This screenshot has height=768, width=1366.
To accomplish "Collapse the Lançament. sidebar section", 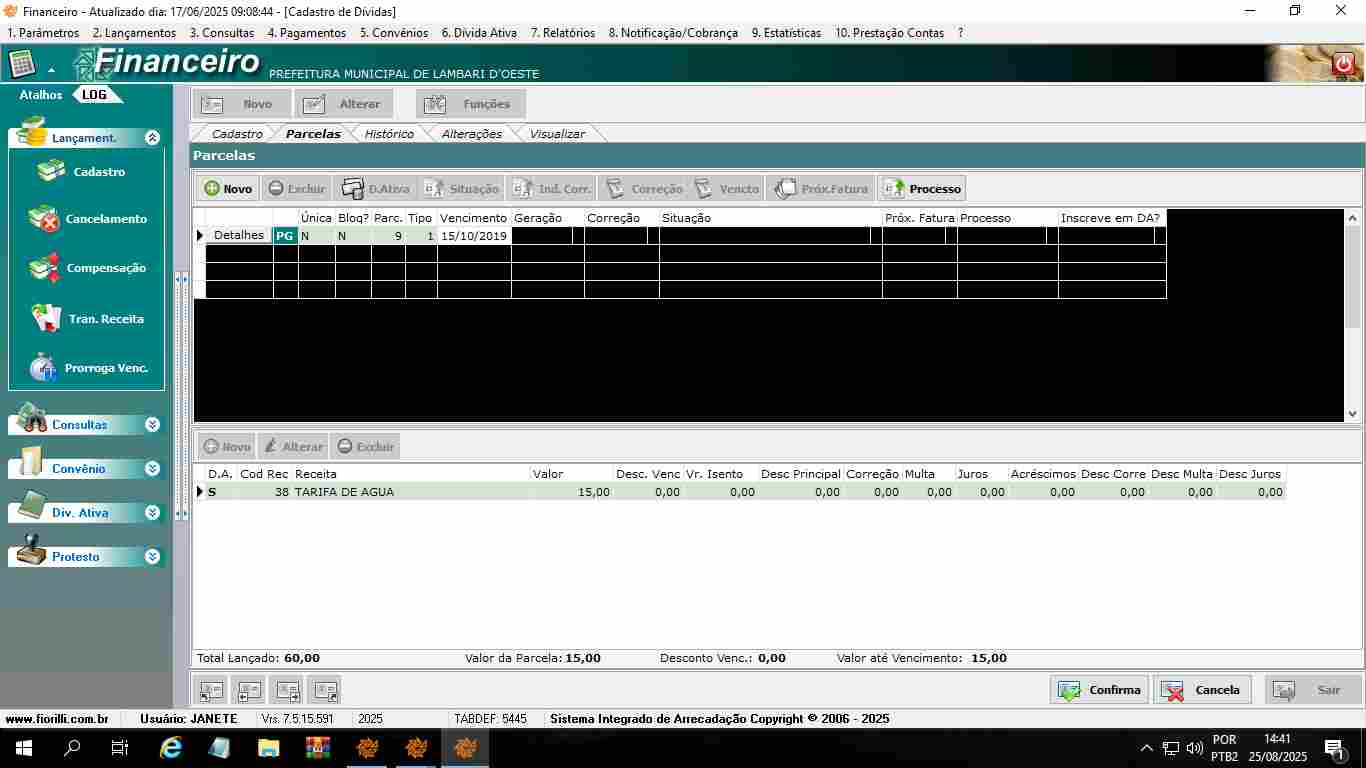I will pos(152,138).
